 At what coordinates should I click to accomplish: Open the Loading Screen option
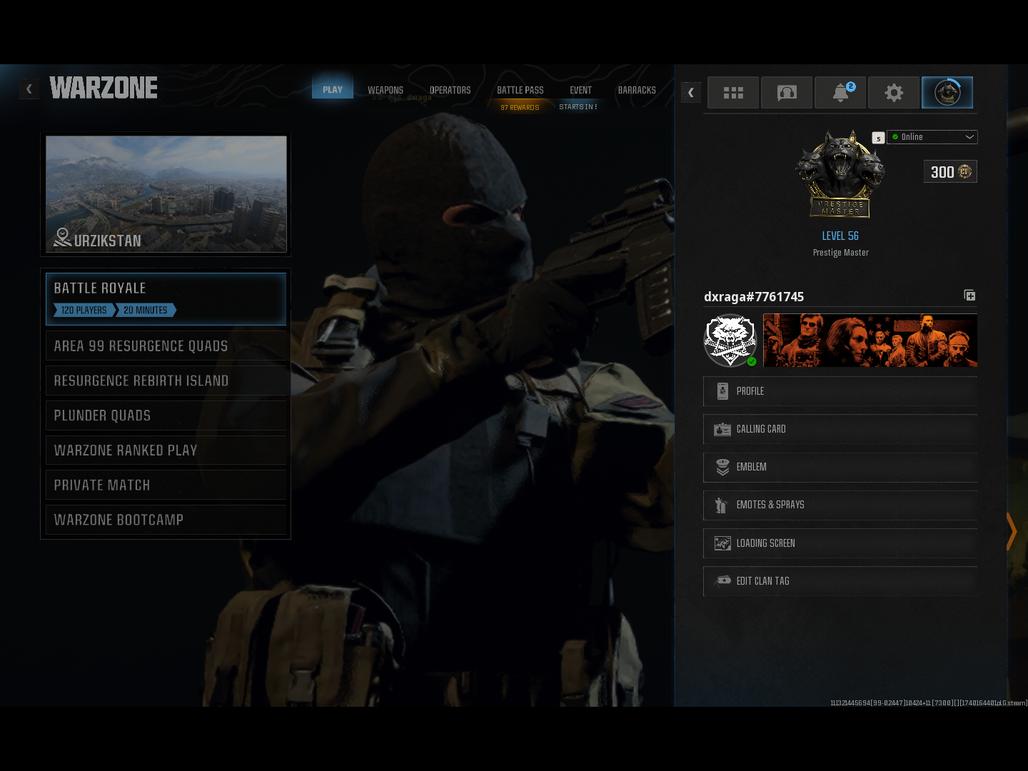(x=840, y=544)
